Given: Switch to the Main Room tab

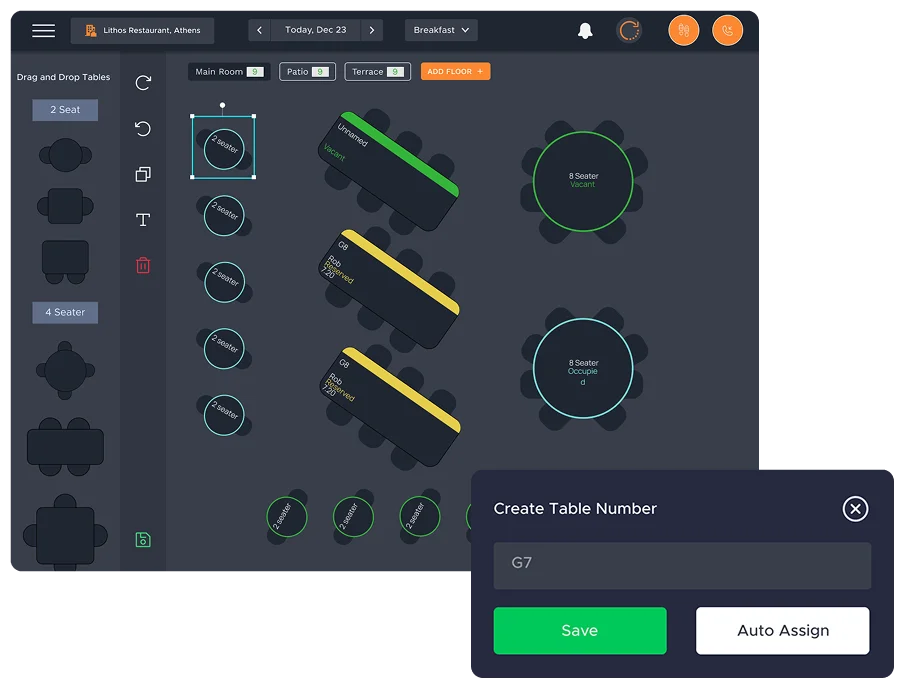Looking at the screenshot, I should (229, 72).
